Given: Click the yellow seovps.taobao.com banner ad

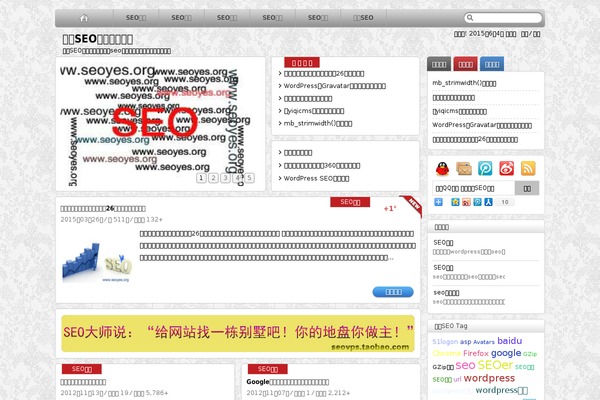Looking at the screenshot, I should (238, 333).
